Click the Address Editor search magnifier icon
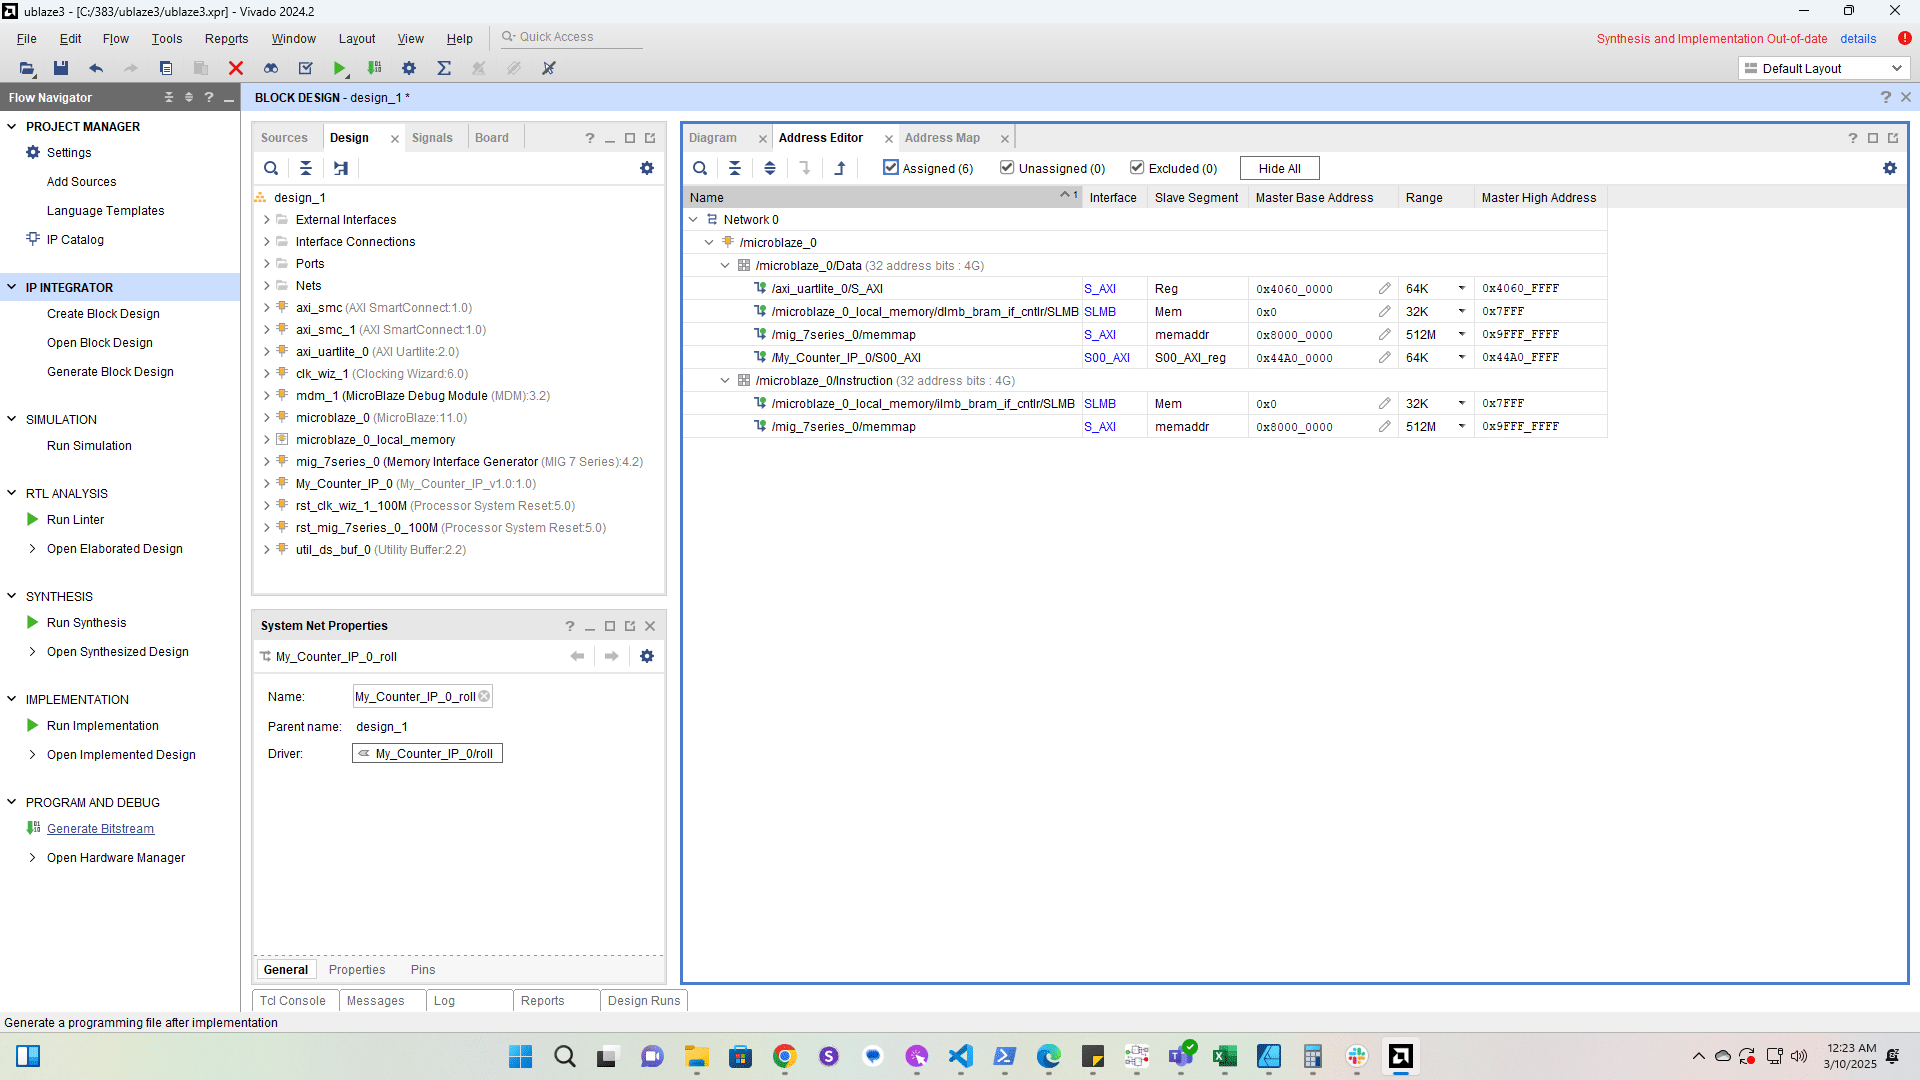The height and width of the screenshot is (1080, 1920). point(700,168)
